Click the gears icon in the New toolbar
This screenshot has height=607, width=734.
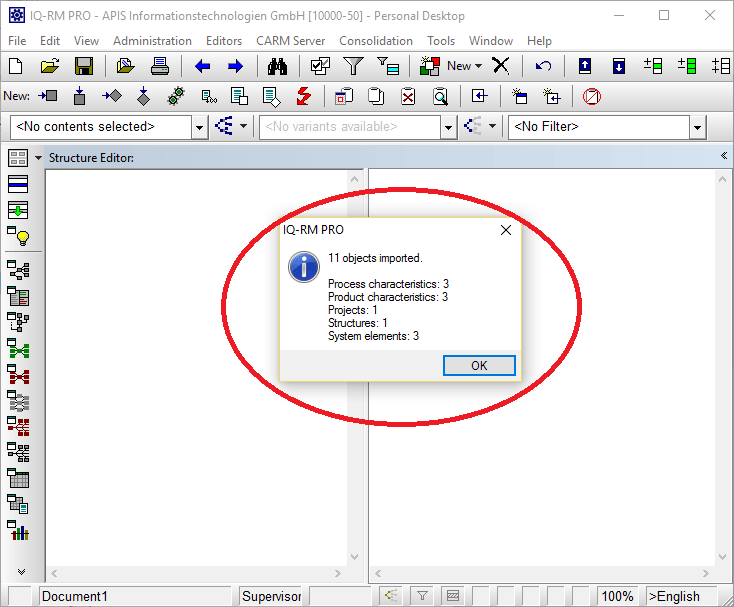pos(176,96)
